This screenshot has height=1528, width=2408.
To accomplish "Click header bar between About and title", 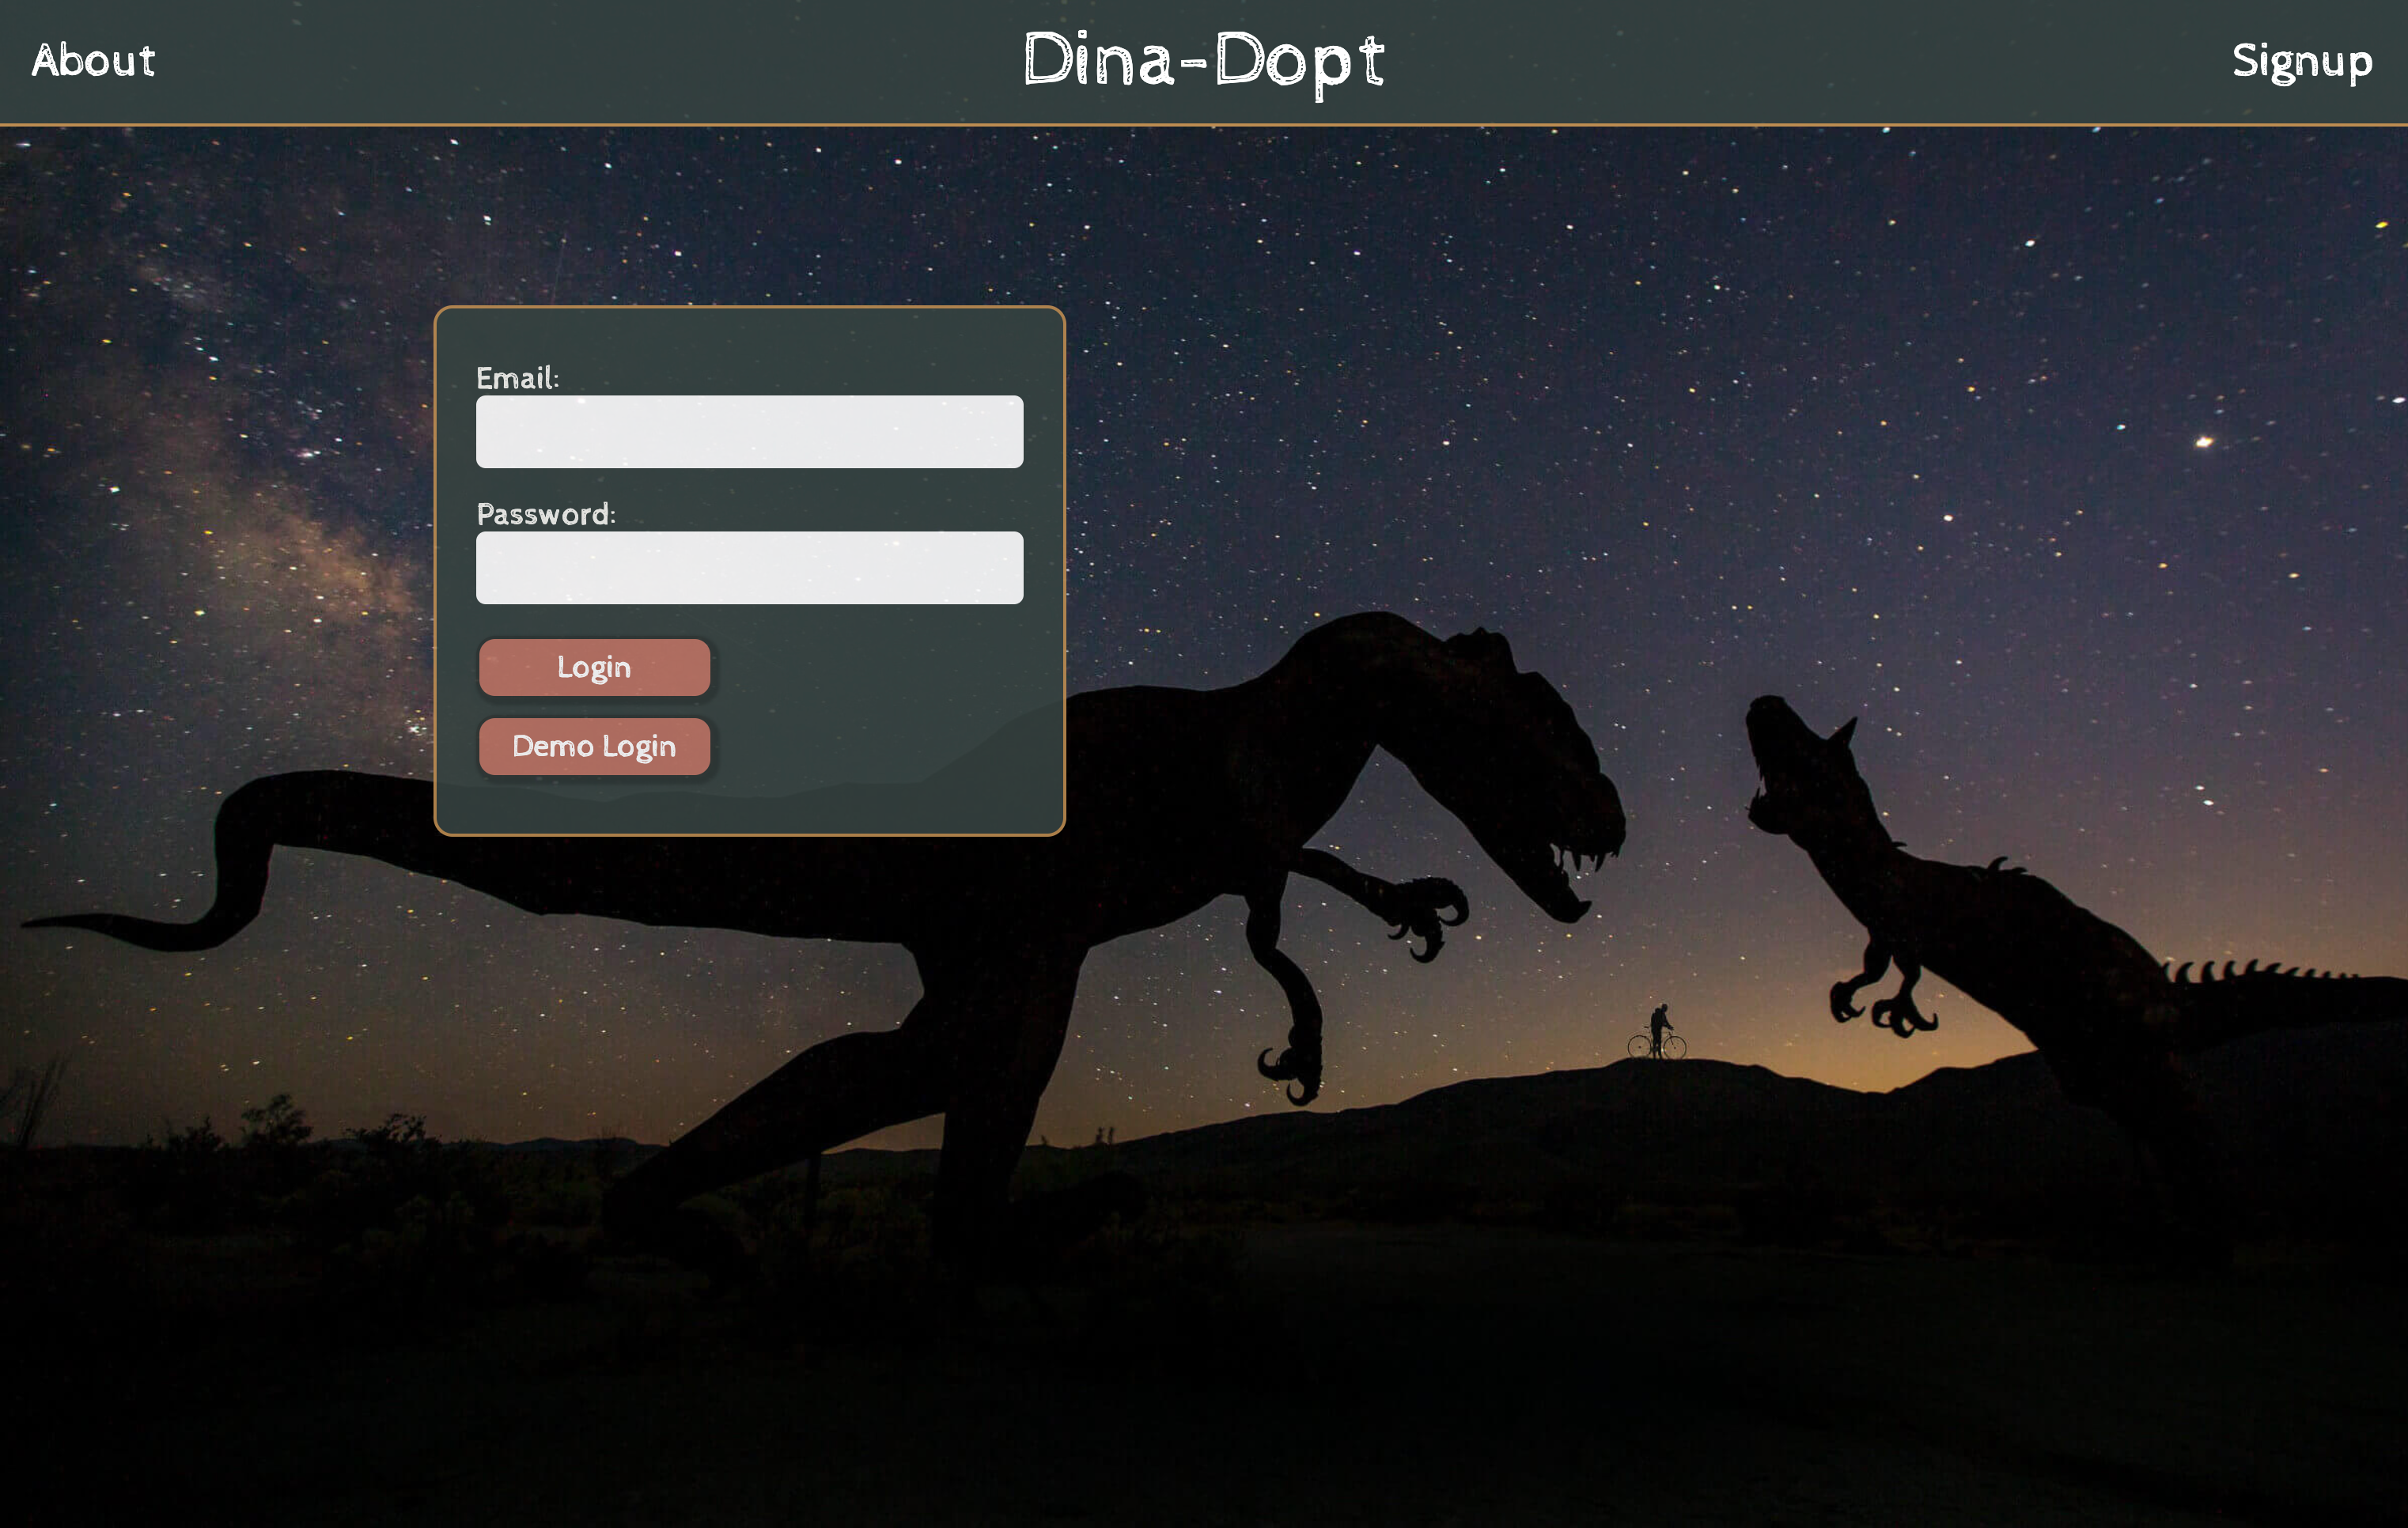I will (590, 61).
